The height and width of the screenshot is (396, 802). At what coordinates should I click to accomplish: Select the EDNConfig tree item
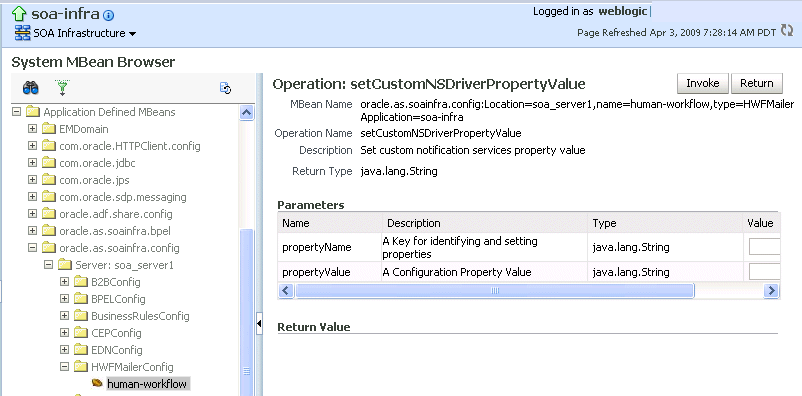click(117, 350)
